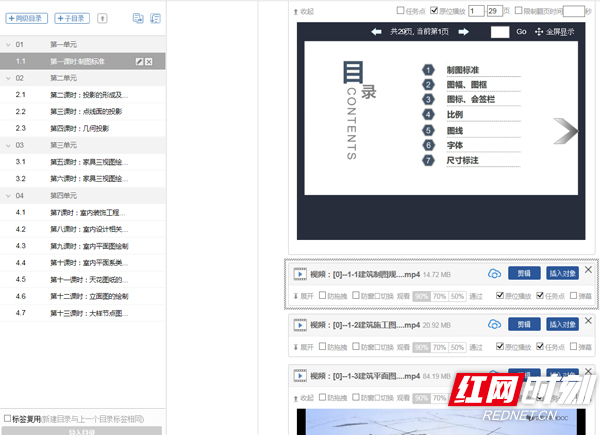Toggle 原位播放 checkbox for the 1-2 video

tap(499, 346)
